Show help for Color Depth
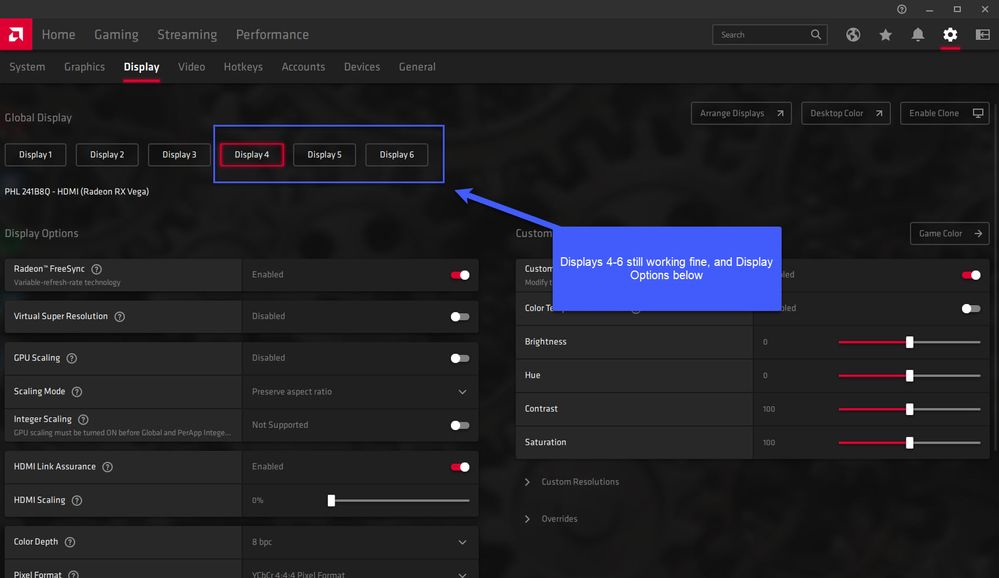 (x=69, y=542)
